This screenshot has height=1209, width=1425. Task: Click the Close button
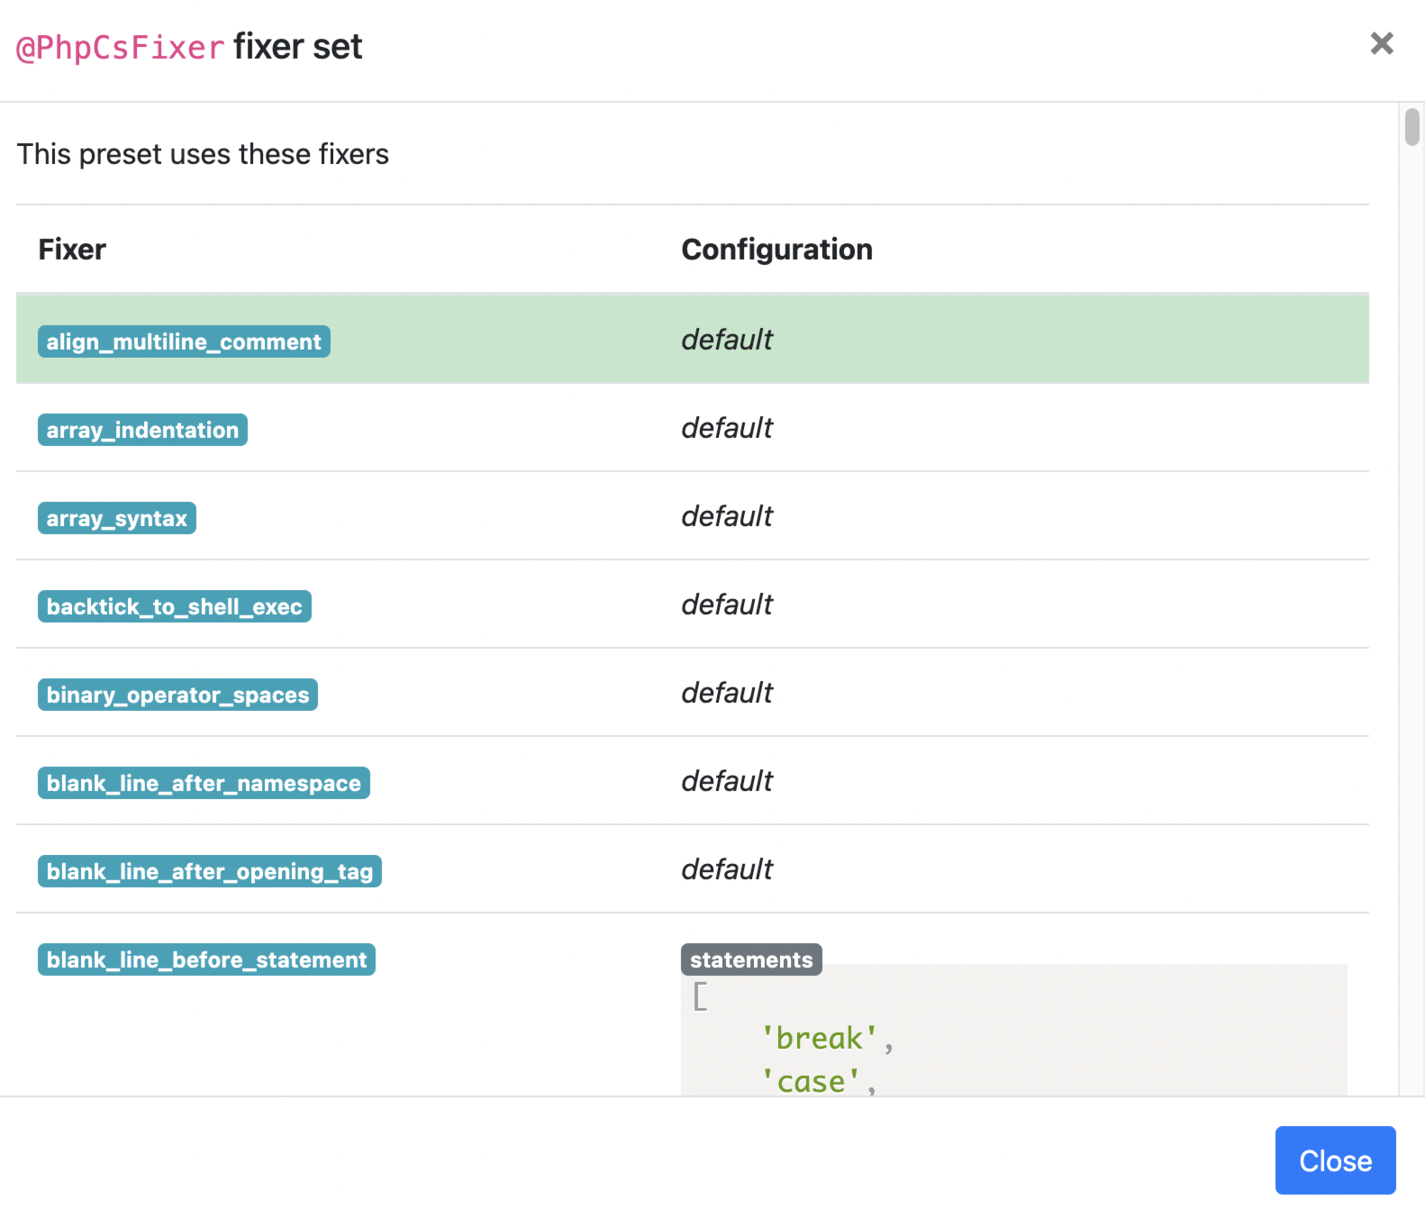(1335, 1160)
